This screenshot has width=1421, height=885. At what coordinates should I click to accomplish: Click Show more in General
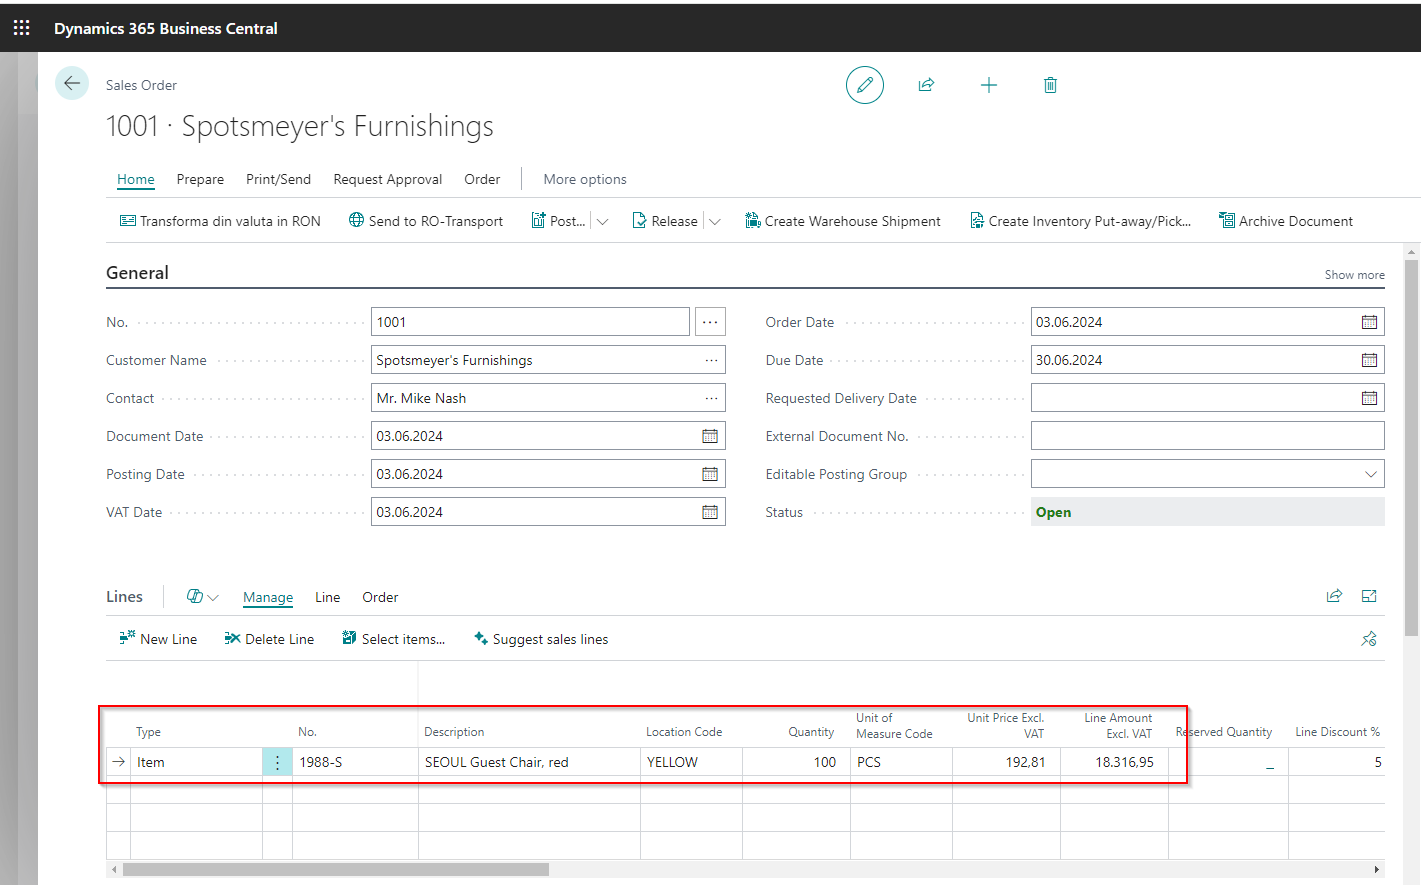pyautogui.click(x=1355, y=275)
